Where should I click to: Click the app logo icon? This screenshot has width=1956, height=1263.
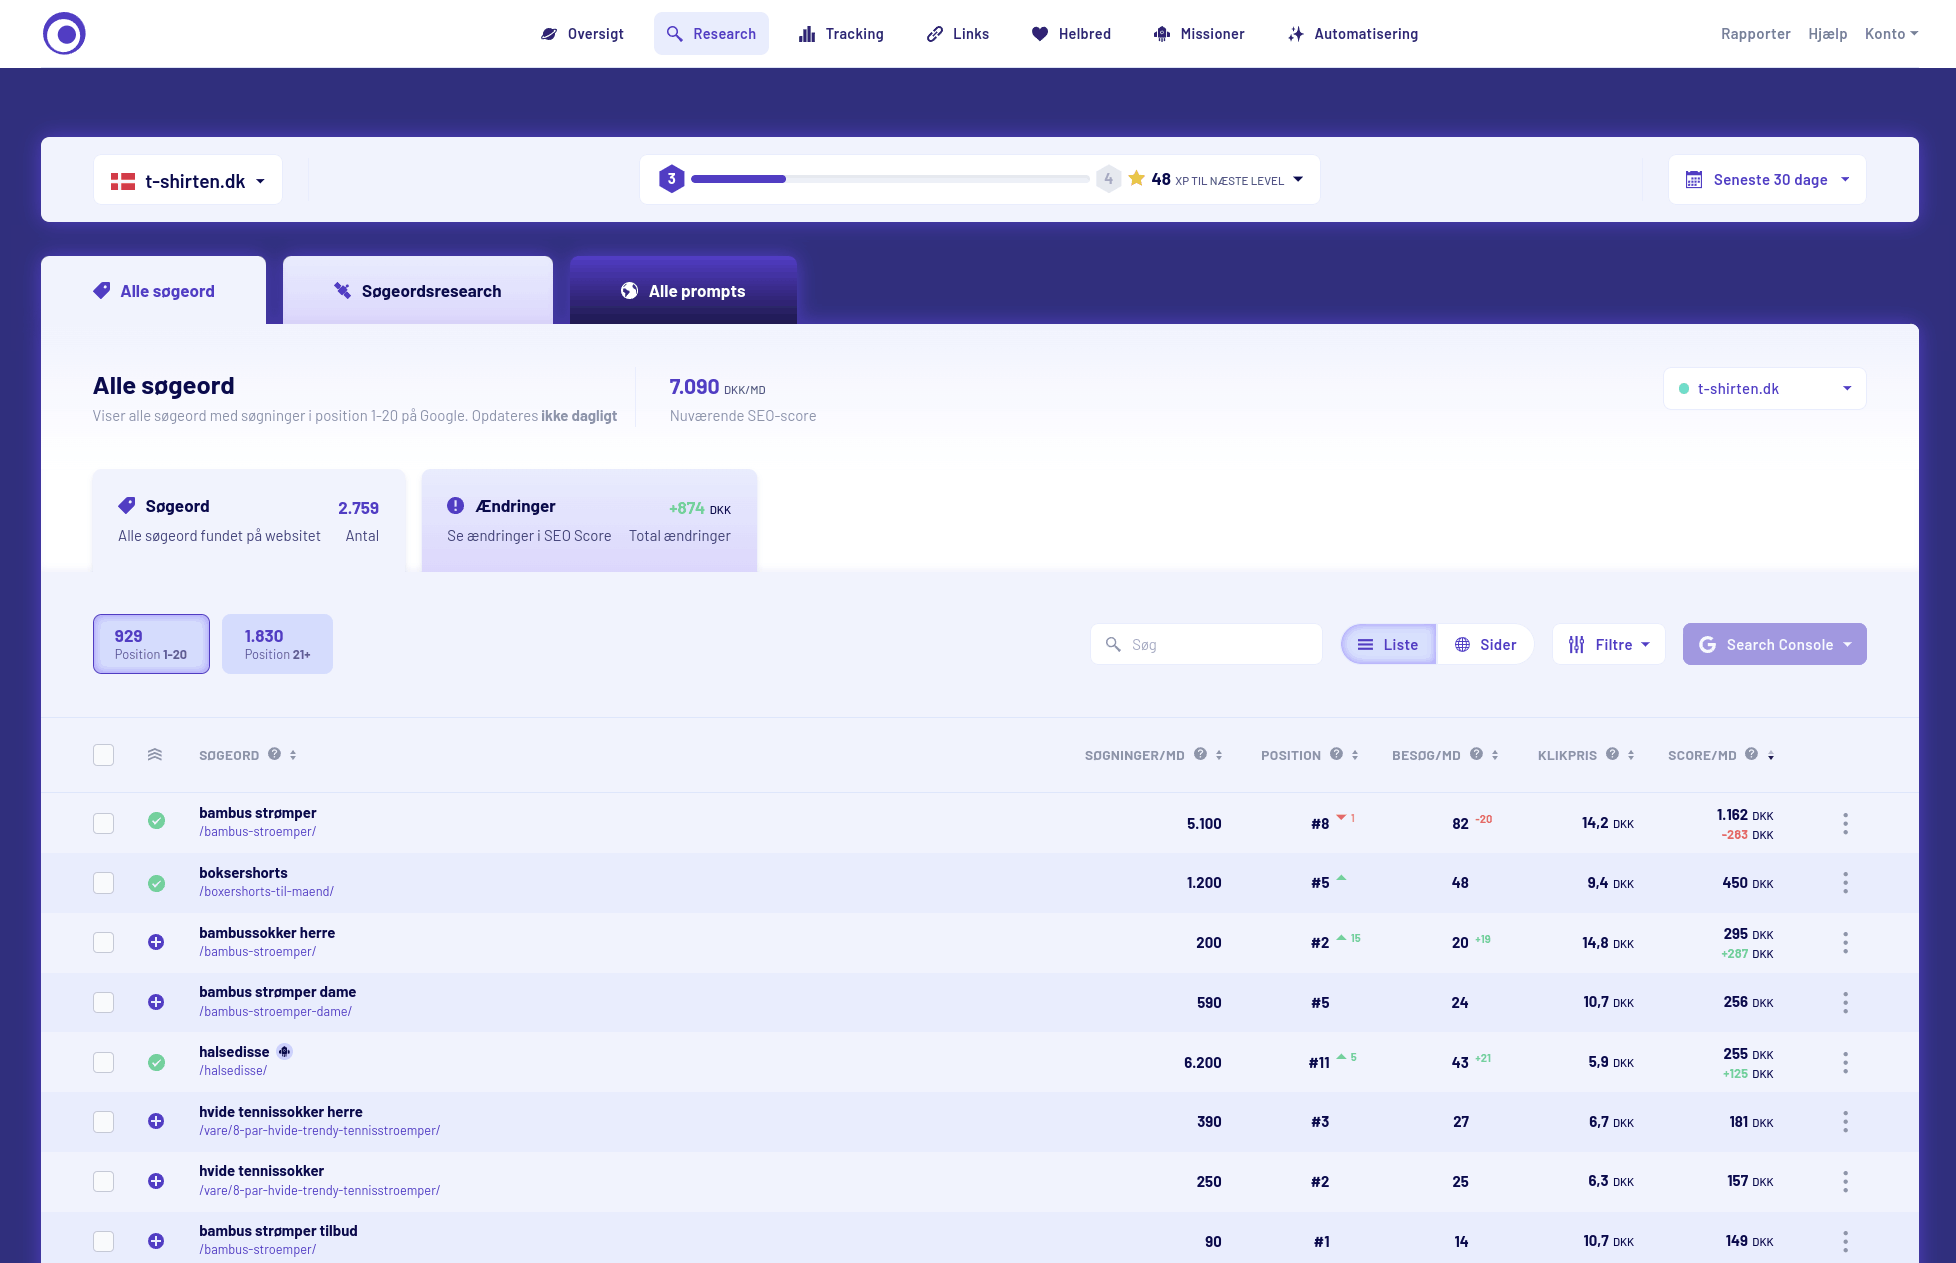pyautogui.click(x=64, y=34)
